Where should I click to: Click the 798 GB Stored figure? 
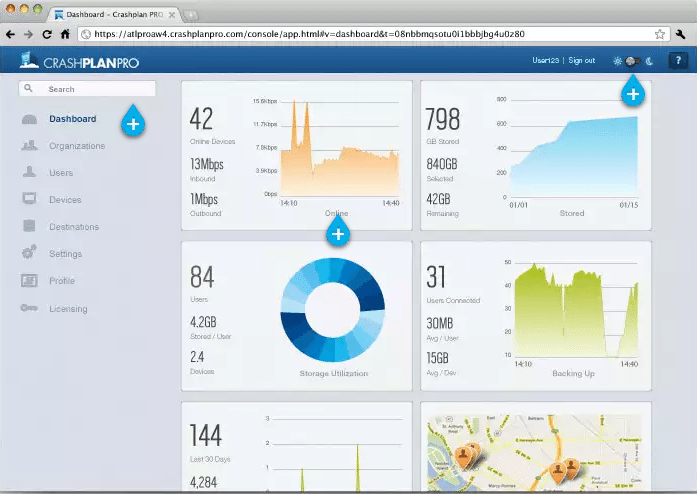[442, 119]
